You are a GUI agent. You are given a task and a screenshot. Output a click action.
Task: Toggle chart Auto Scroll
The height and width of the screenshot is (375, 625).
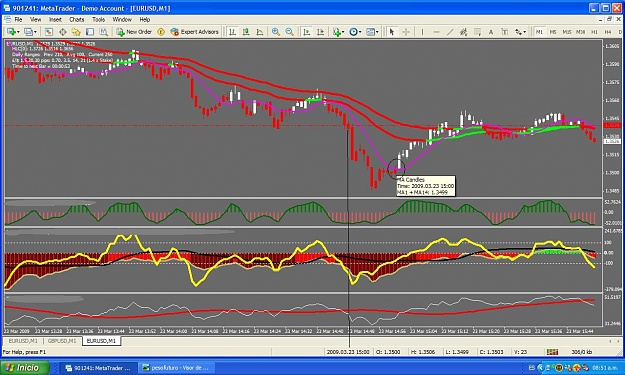click(306, 32)
